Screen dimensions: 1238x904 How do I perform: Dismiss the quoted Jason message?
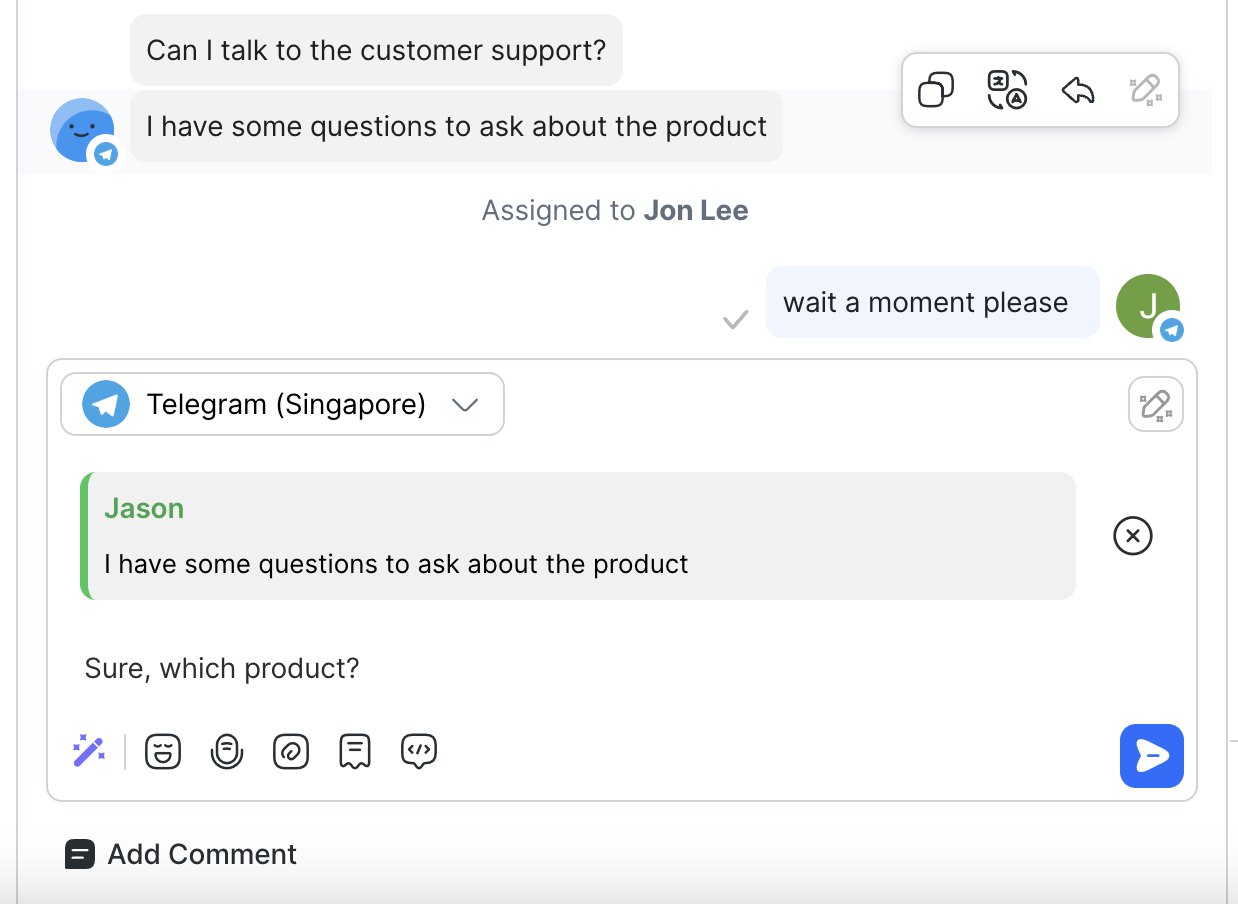tap(1132, 536)
